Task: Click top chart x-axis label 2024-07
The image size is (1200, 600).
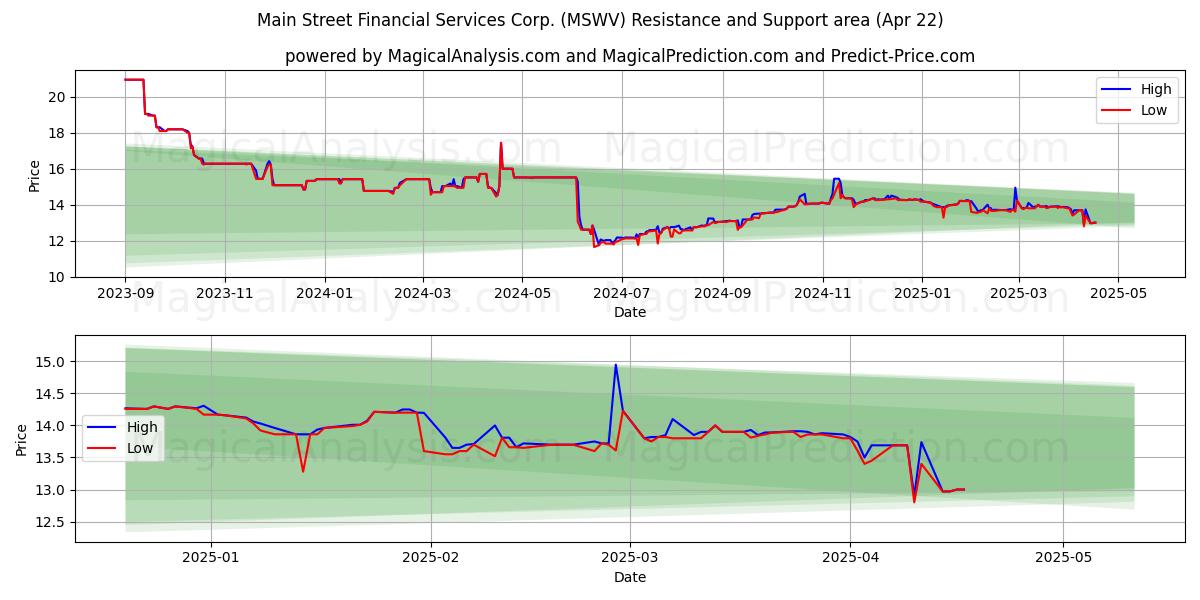Action: point(621,295)
